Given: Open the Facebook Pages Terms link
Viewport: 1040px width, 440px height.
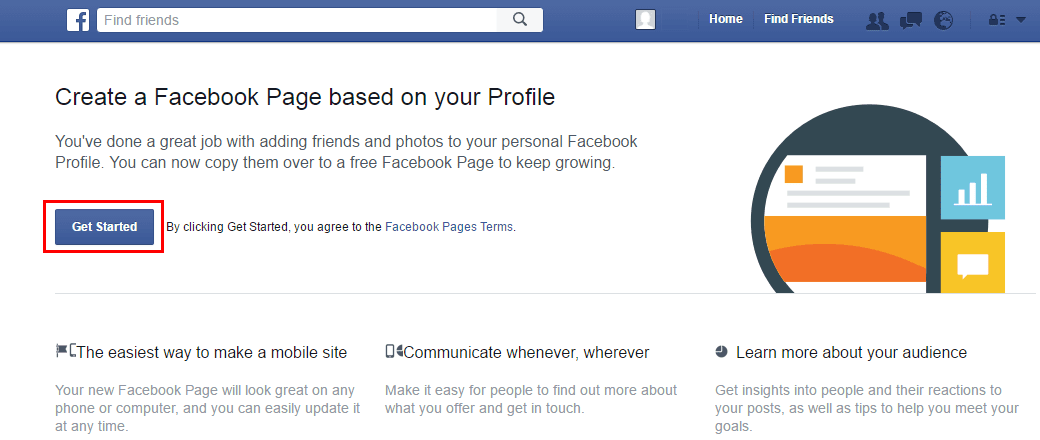Looking at the screenshot, I should pyautogui.click(x=449, y=227).
